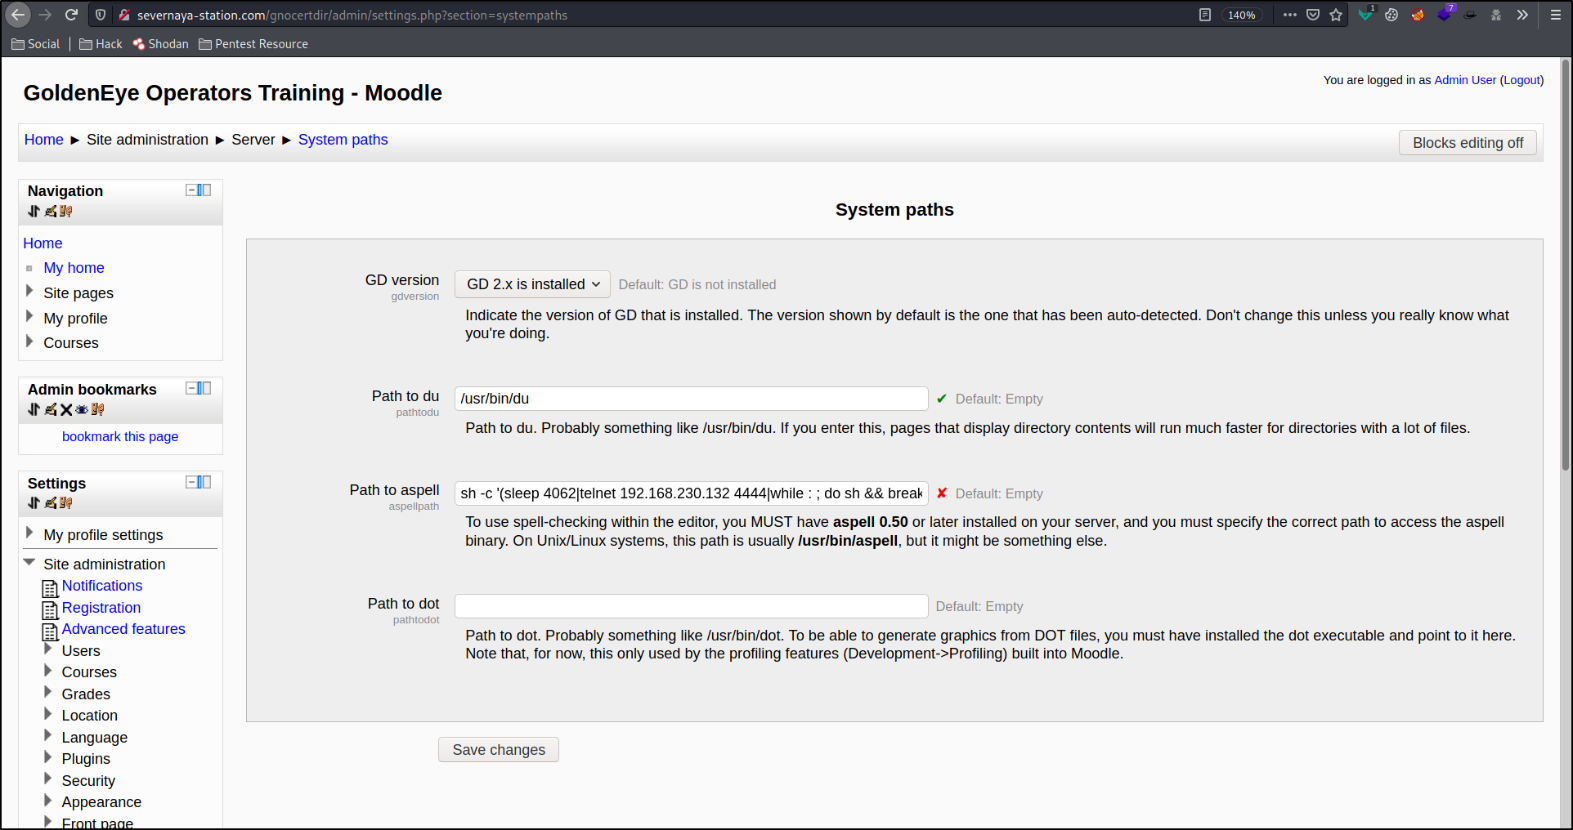
Task: Show more extensions via double chevron
Action: click(x=1522, y=15)
